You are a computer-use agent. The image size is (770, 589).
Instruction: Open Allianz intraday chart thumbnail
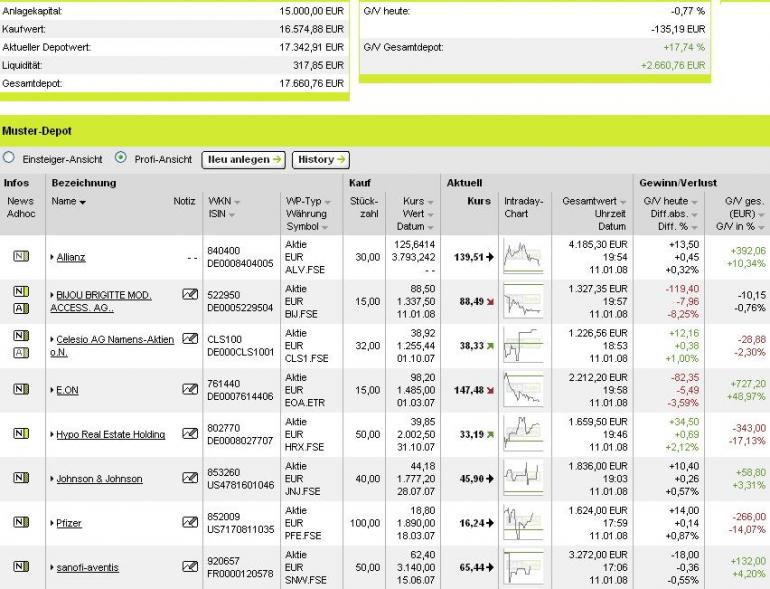click(523, 256)
